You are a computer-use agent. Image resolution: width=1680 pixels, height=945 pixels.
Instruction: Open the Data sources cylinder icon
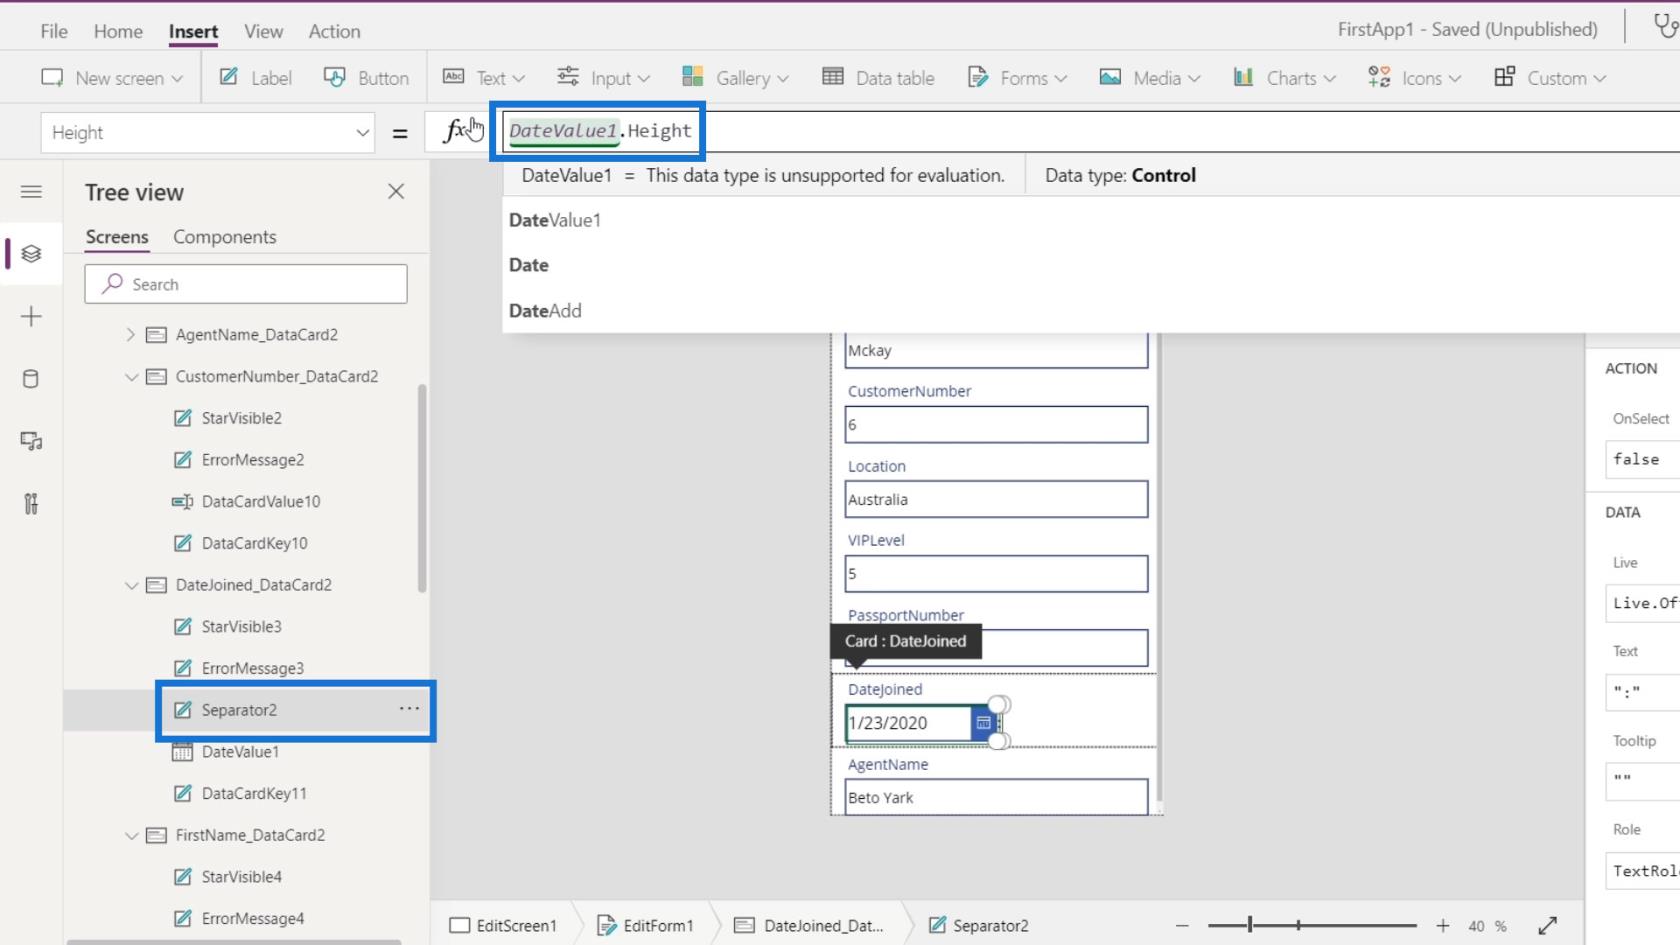(31, 379)
